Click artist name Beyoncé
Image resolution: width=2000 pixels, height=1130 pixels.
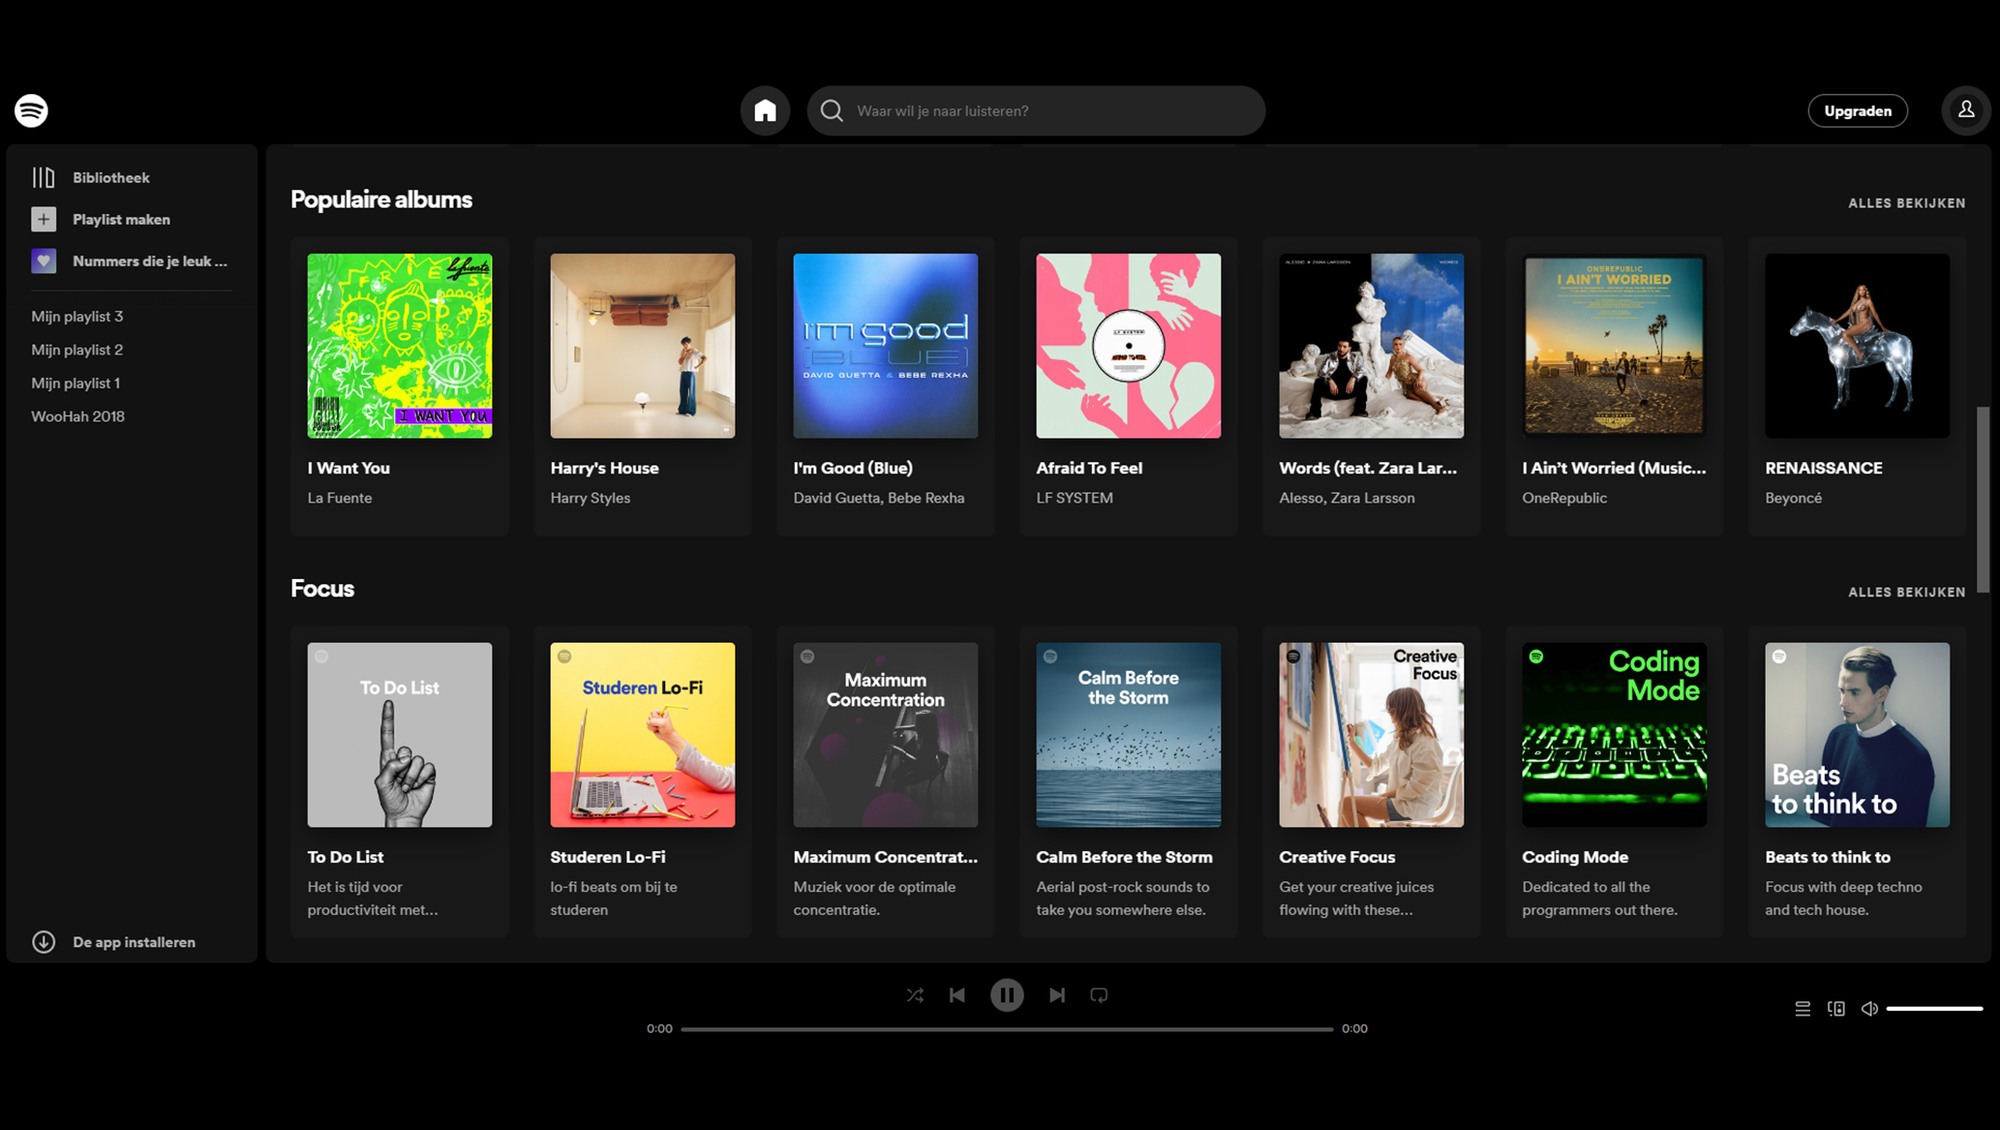1793,498
